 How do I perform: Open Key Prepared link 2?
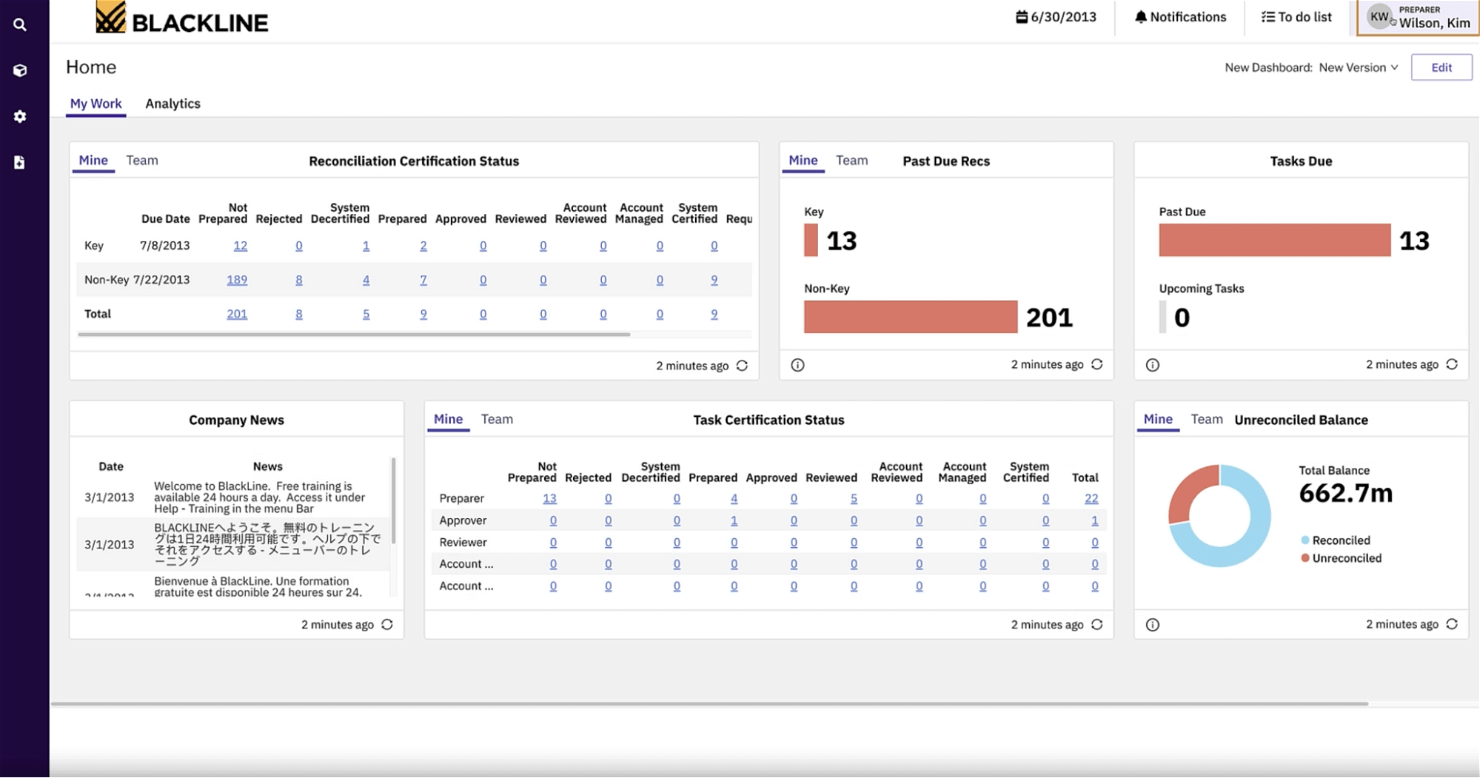pyautogui.click(x=423, y=246)
